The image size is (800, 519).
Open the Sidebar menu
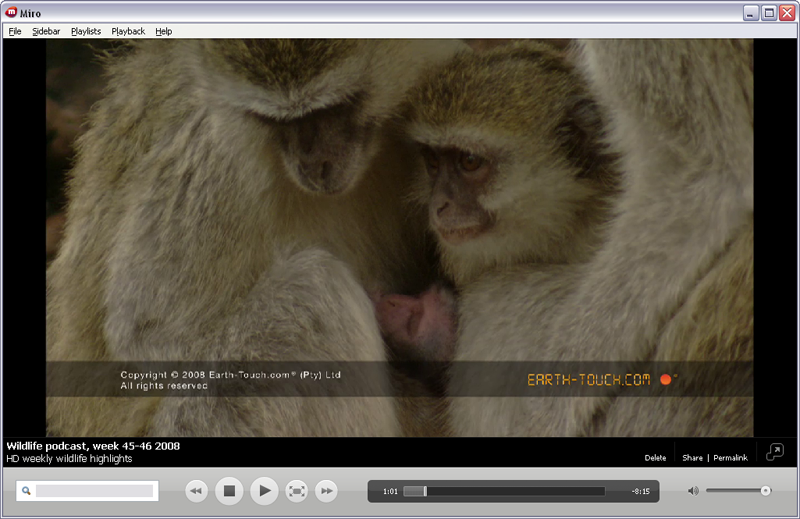point(46,31)
